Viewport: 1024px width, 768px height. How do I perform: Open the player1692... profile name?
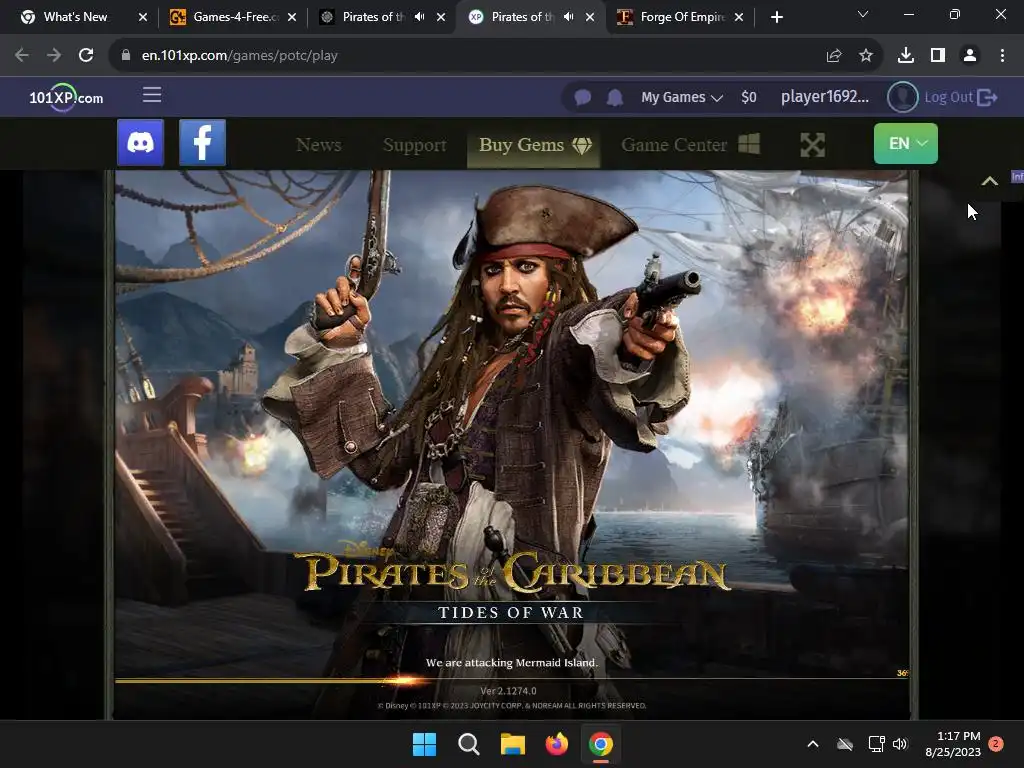click(x=825, y=97)
